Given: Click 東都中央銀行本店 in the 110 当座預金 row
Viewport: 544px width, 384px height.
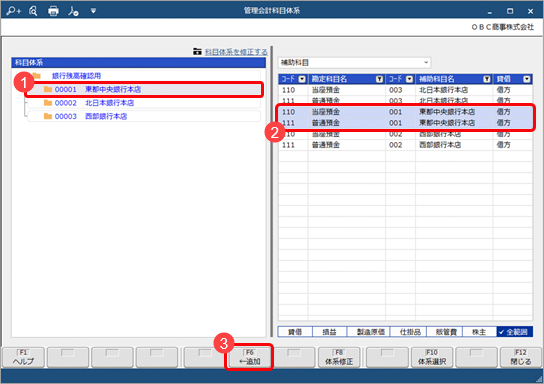Looking at the screenshot, I should pyautogui.click(x=447, y=112).
